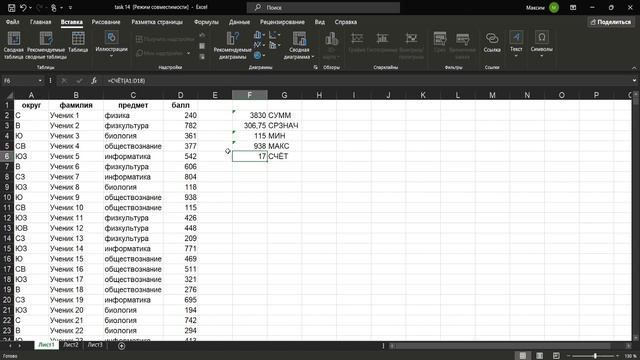Select row header 6
Viewport: 640px width, 360px height.
pyautogui.click(x=7, y=156)
